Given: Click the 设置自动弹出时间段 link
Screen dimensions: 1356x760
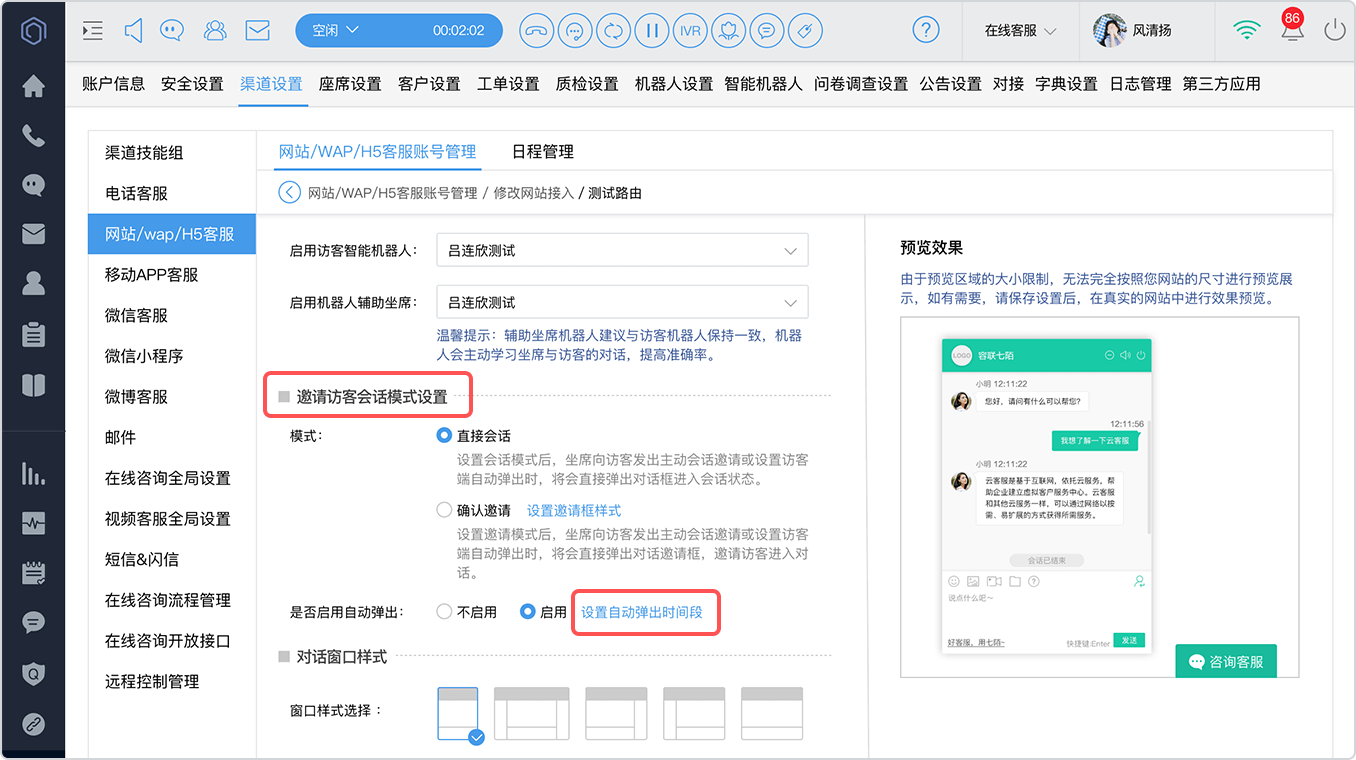Looking at the screenshot, I should click(642, 612).
